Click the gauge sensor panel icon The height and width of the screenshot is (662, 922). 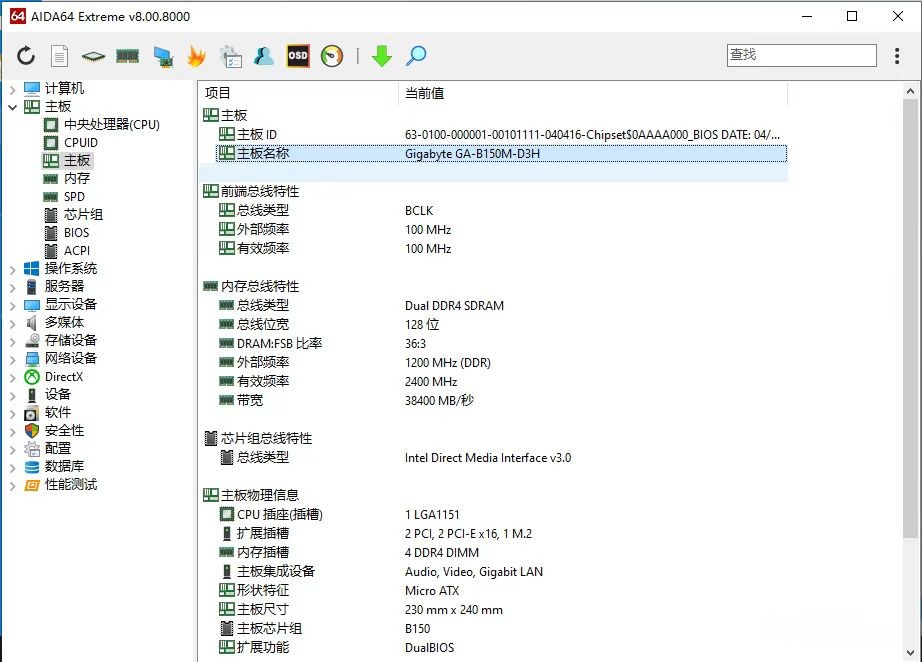(x=332, y=56)
